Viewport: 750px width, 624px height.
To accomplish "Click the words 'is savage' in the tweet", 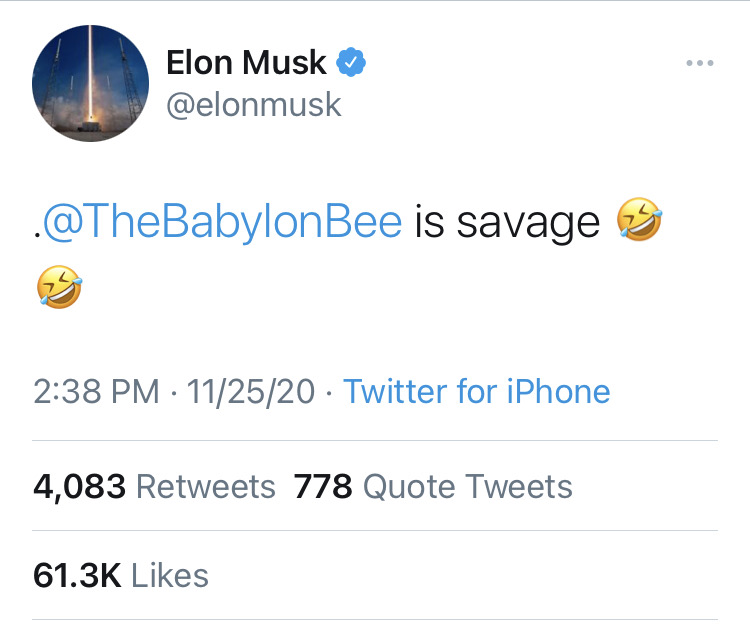I will (x=508, y=222).
